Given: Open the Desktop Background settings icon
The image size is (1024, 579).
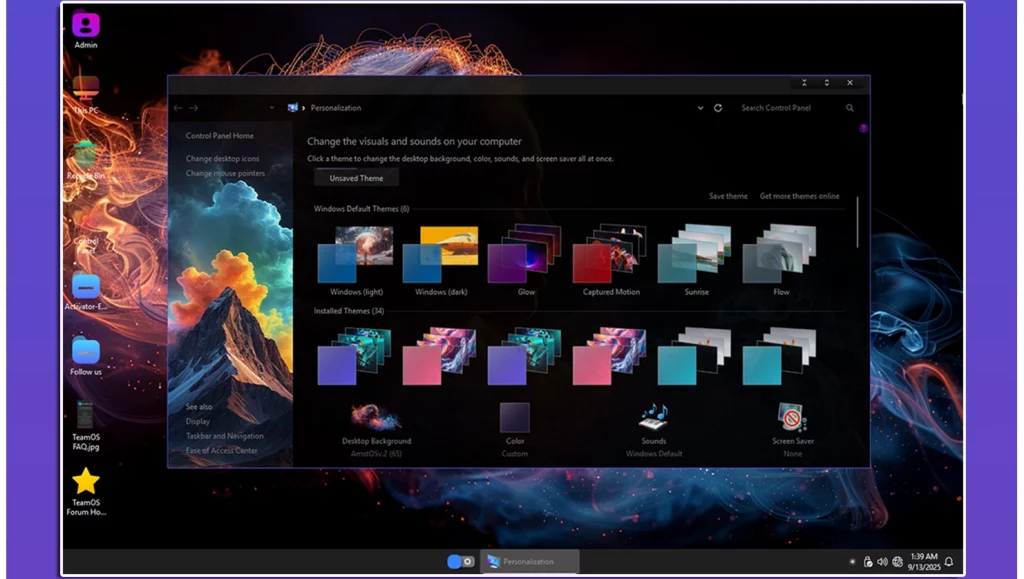Looking at the screenshot, I should [x=376, y=417].
